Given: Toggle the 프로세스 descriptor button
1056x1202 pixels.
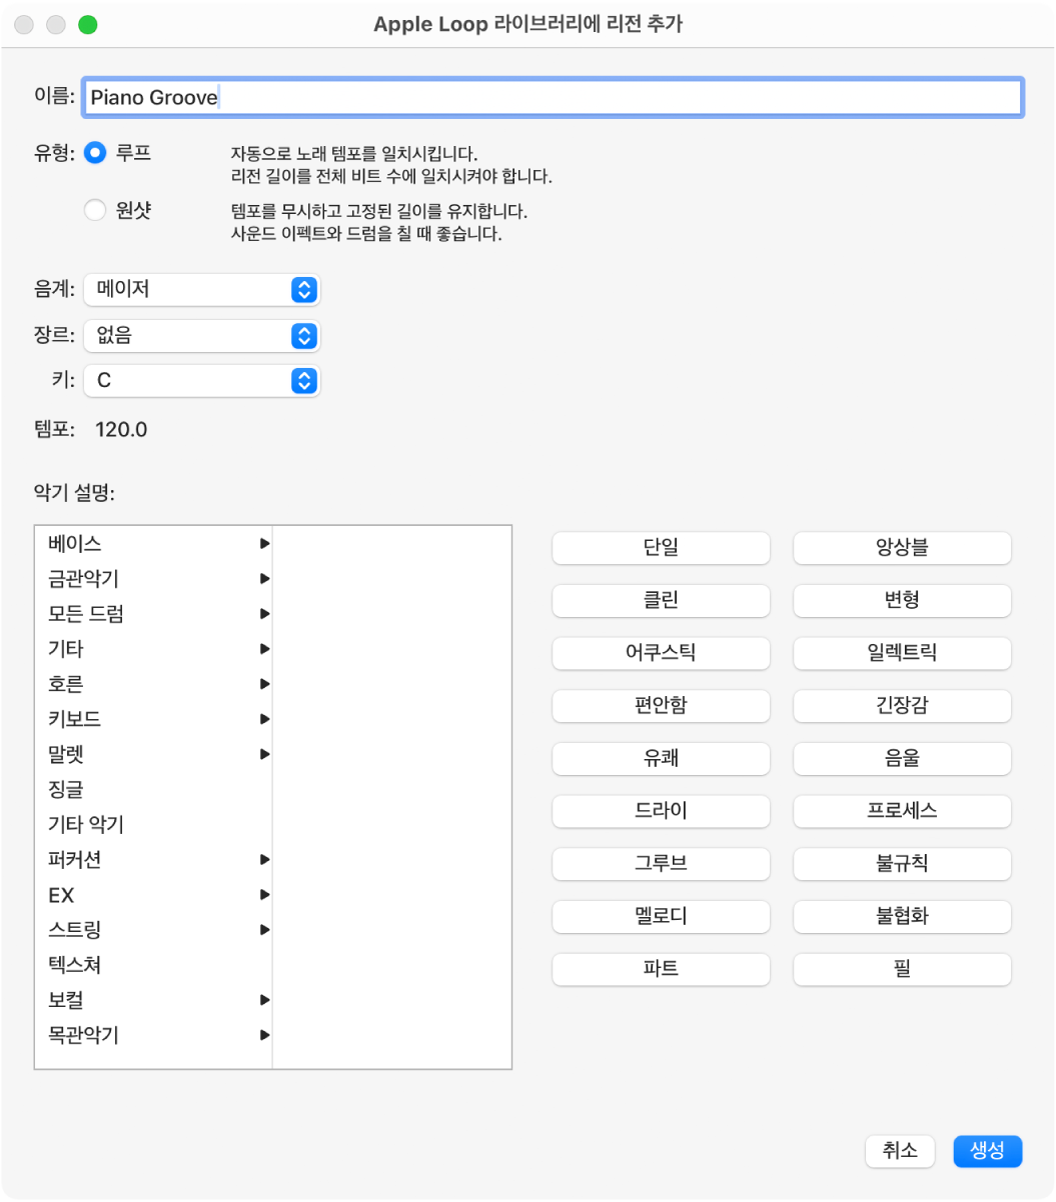Looking at the screenshot, I should [902, 811].
